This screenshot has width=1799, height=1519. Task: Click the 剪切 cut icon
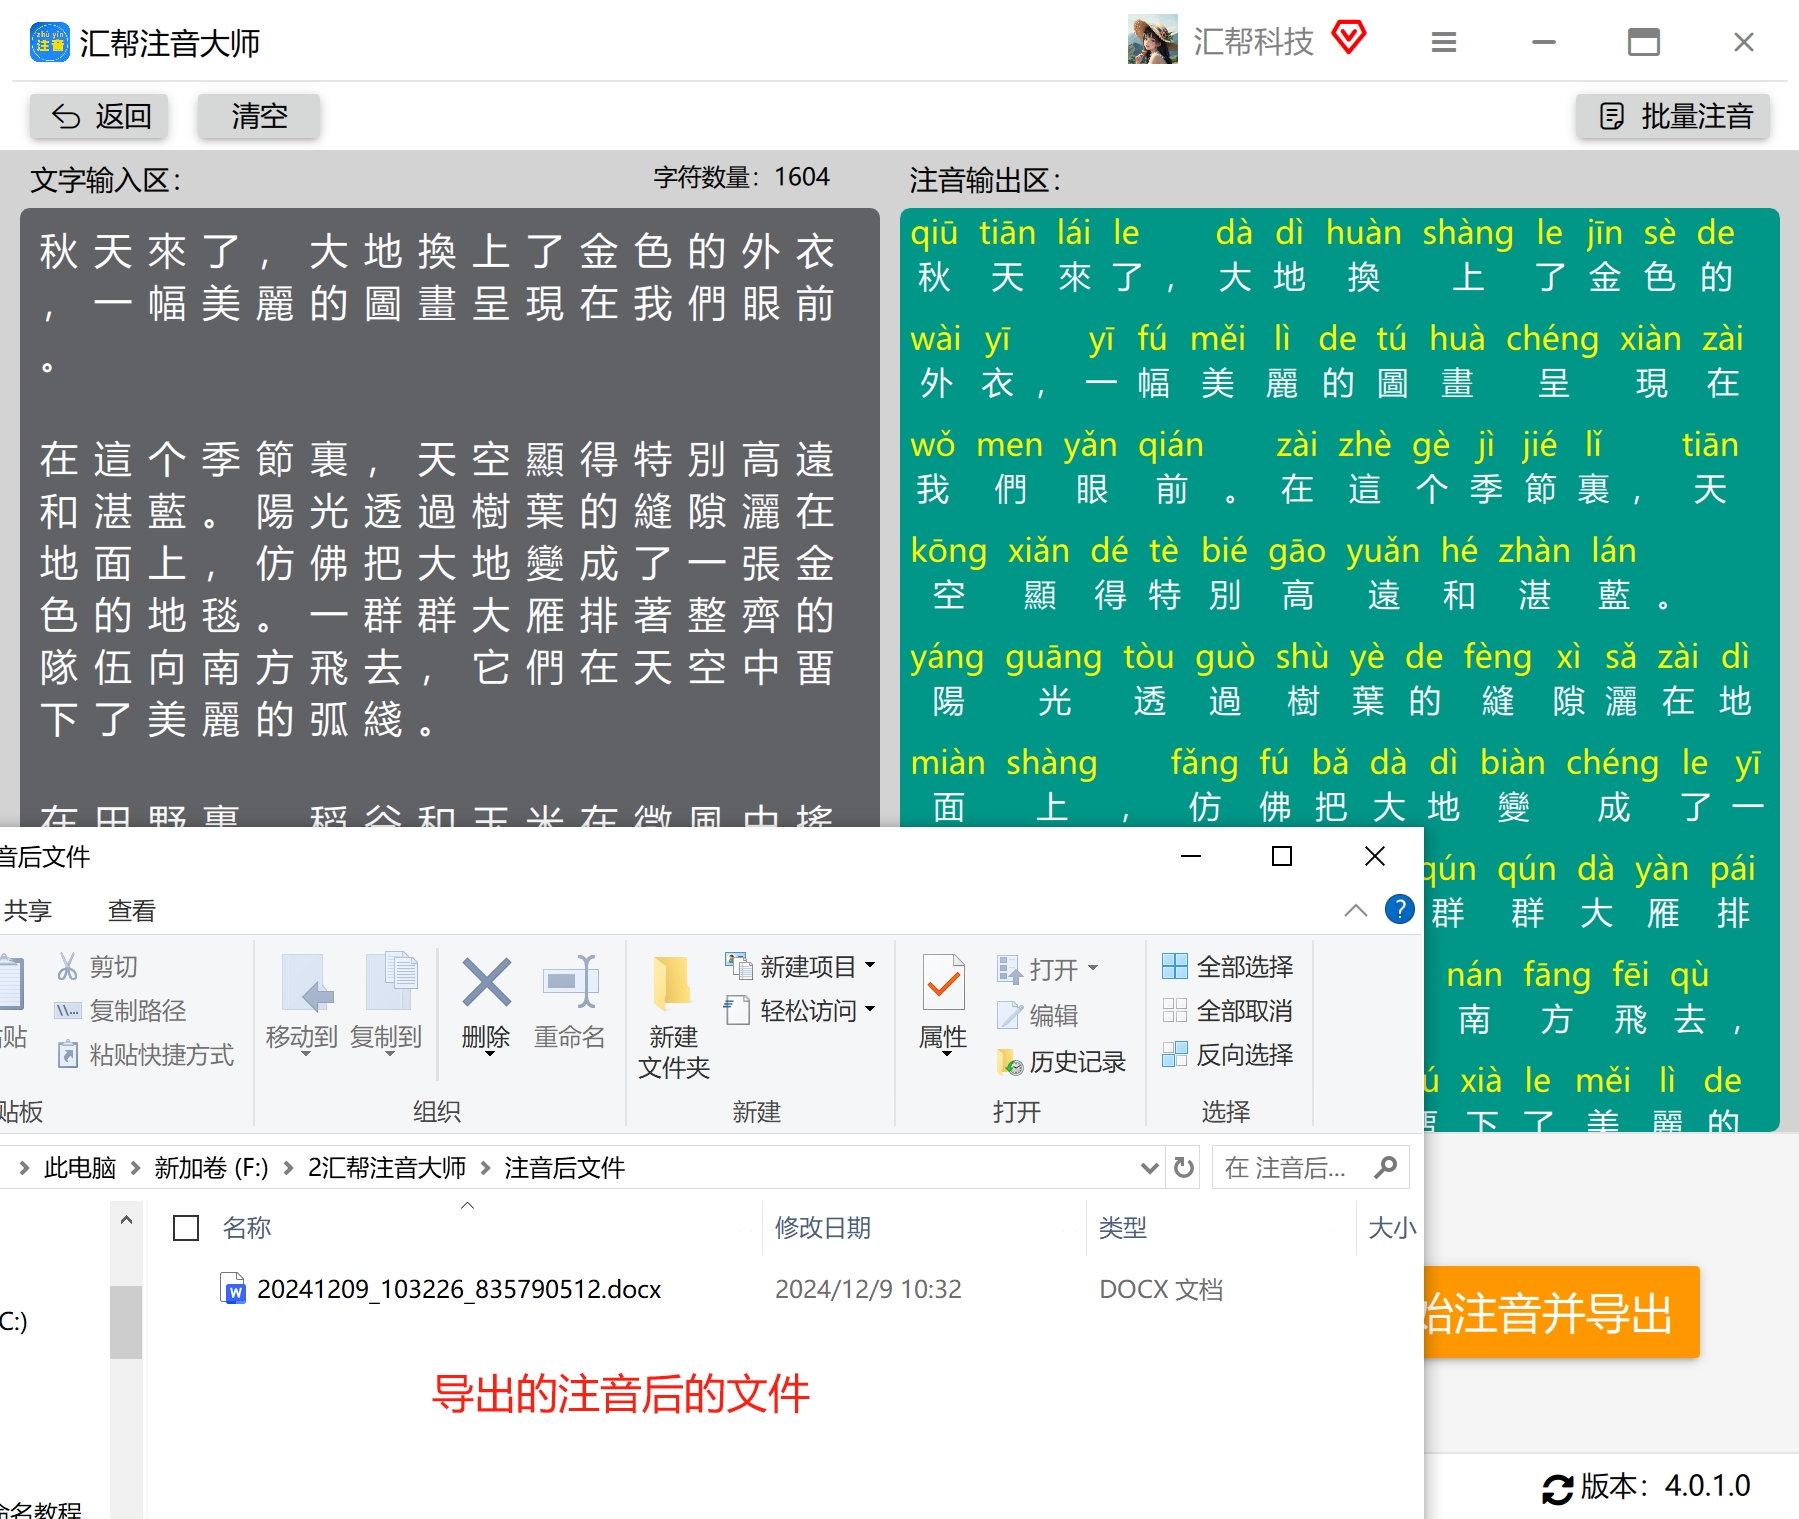click(67, 966)
